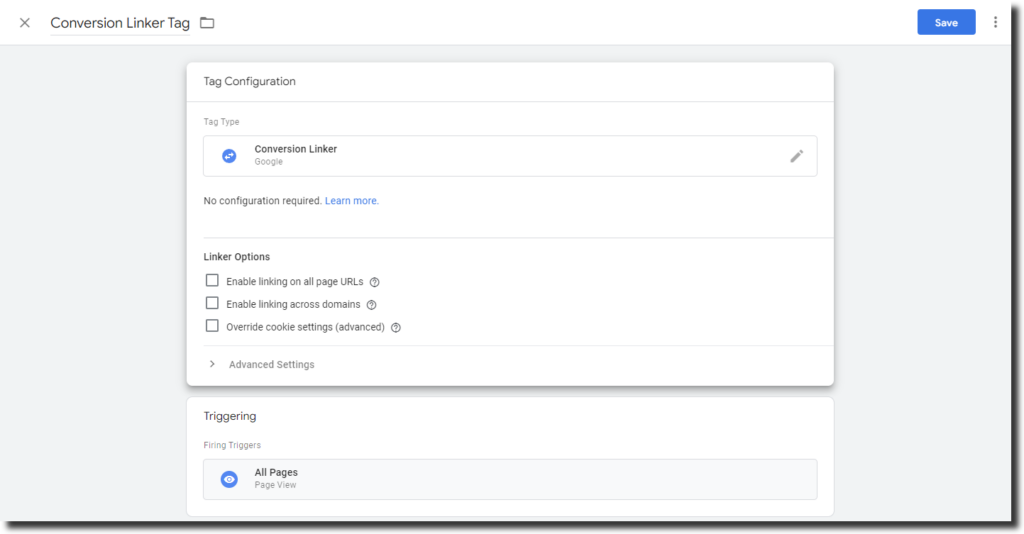
Task: Click the Conversion Linker tag type icon
Action: point(229,156)
